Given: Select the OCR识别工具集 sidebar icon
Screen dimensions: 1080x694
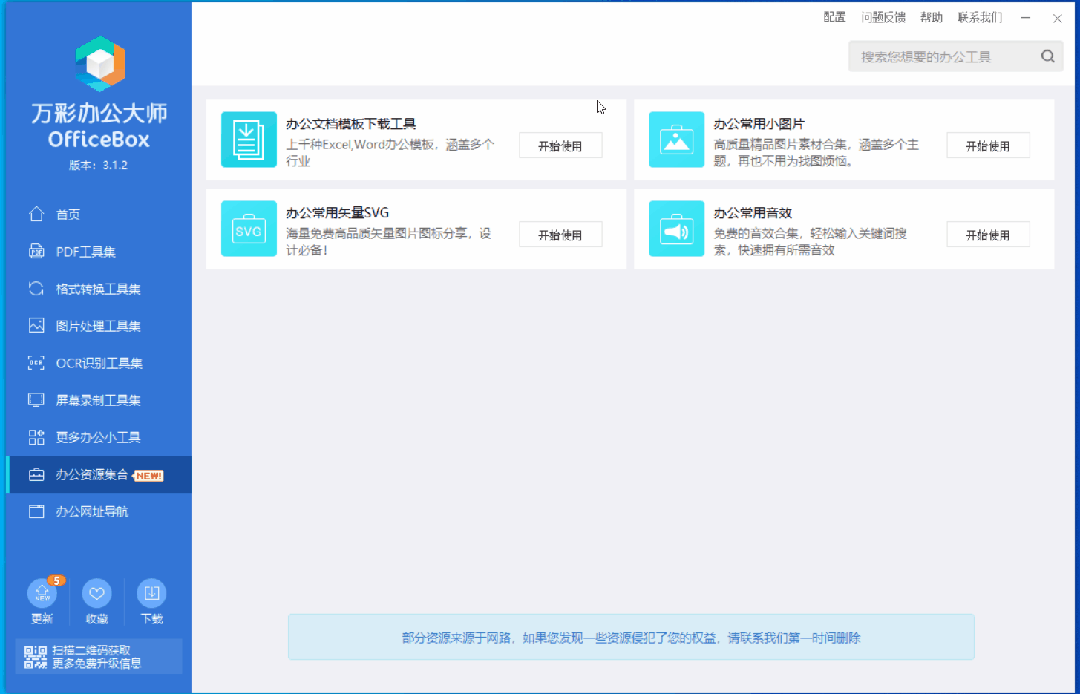Looking at the screenshot, I should point(37,363).
